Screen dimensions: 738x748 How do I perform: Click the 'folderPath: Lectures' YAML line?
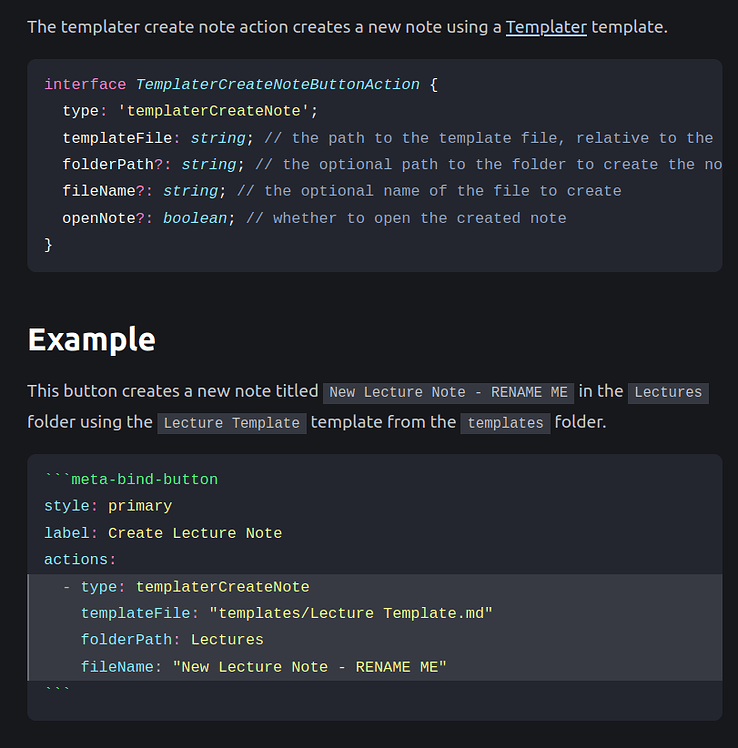172,640
